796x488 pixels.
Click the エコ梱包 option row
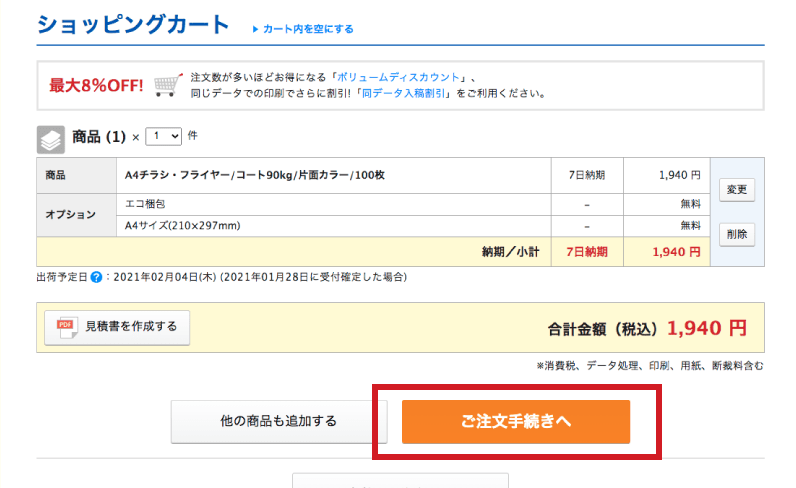pos(144,203)
